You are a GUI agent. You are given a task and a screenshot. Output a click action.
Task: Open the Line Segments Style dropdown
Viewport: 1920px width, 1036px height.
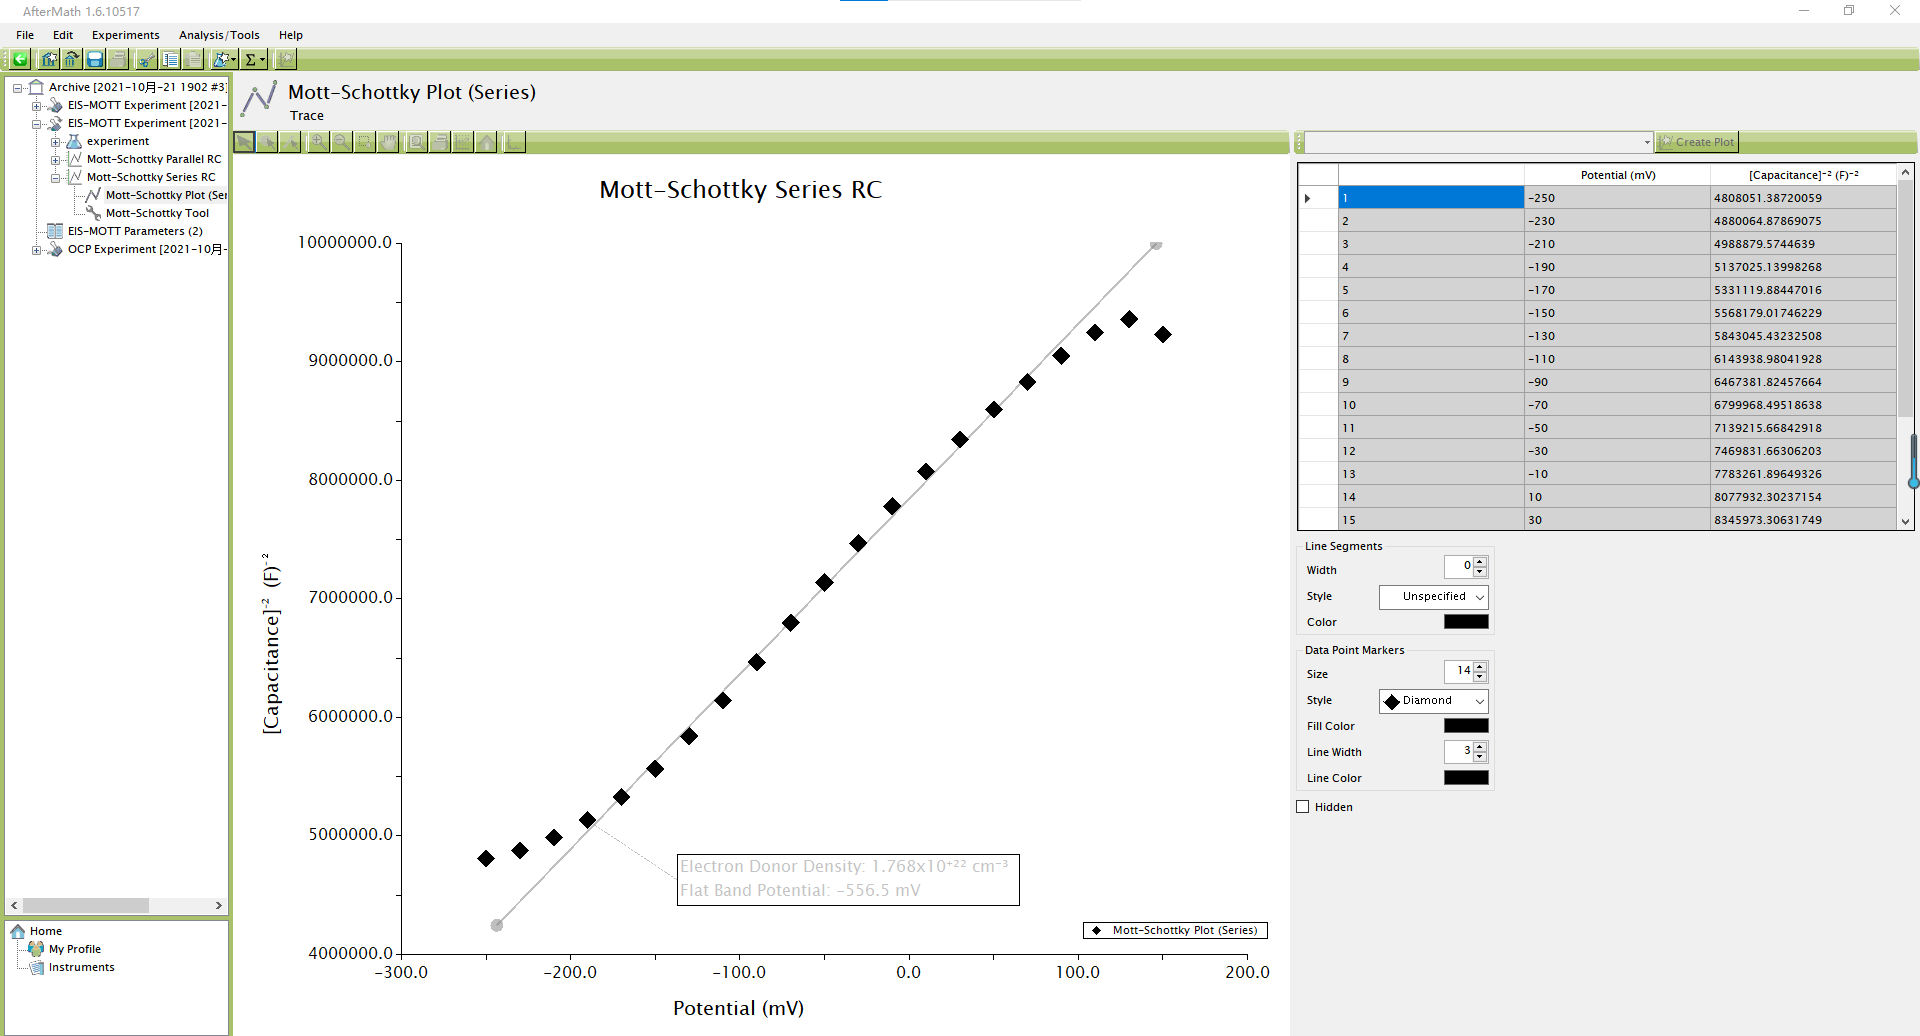[x=1433, y=597]
